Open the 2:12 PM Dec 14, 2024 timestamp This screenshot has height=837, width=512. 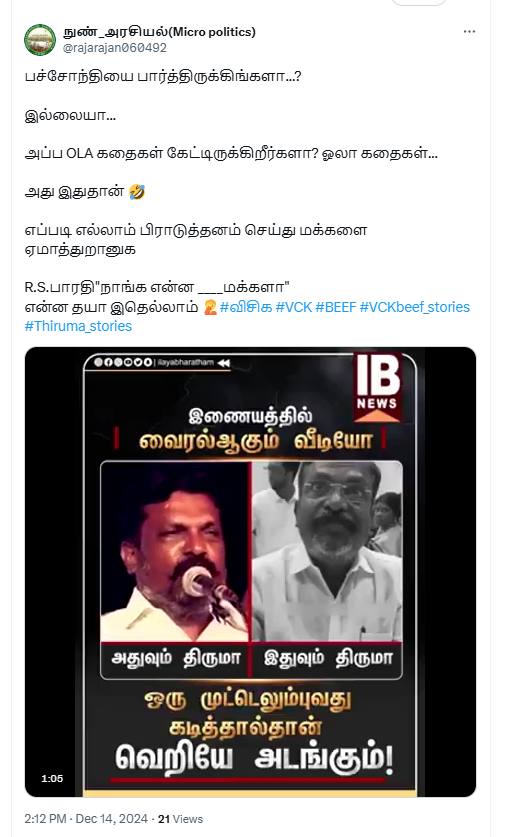click(86, 819)
